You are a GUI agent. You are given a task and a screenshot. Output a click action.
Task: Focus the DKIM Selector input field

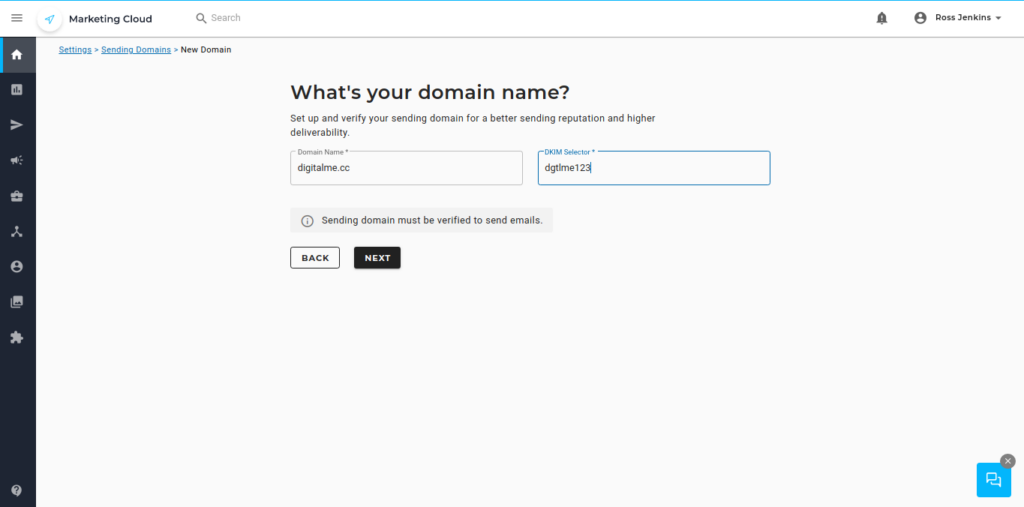(654, 168)
